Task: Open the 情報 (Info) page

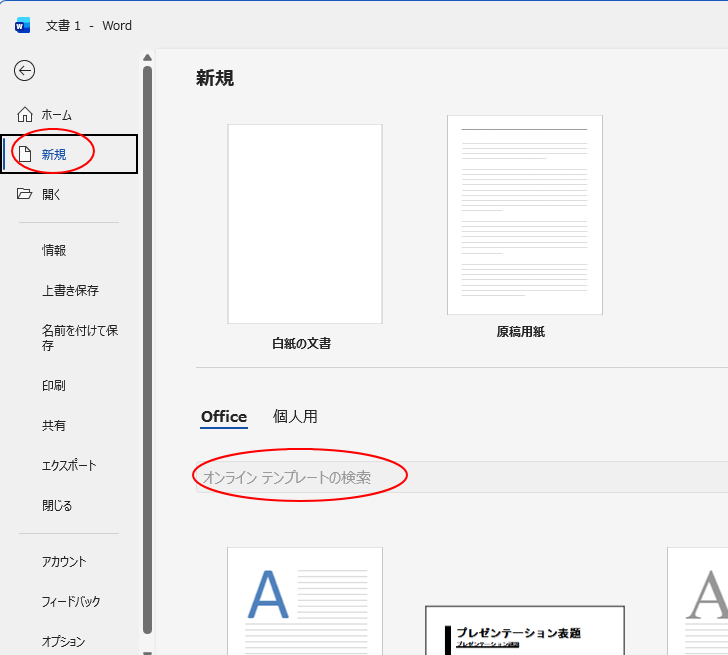Action: pyautogui.click(x=54, y=250)
